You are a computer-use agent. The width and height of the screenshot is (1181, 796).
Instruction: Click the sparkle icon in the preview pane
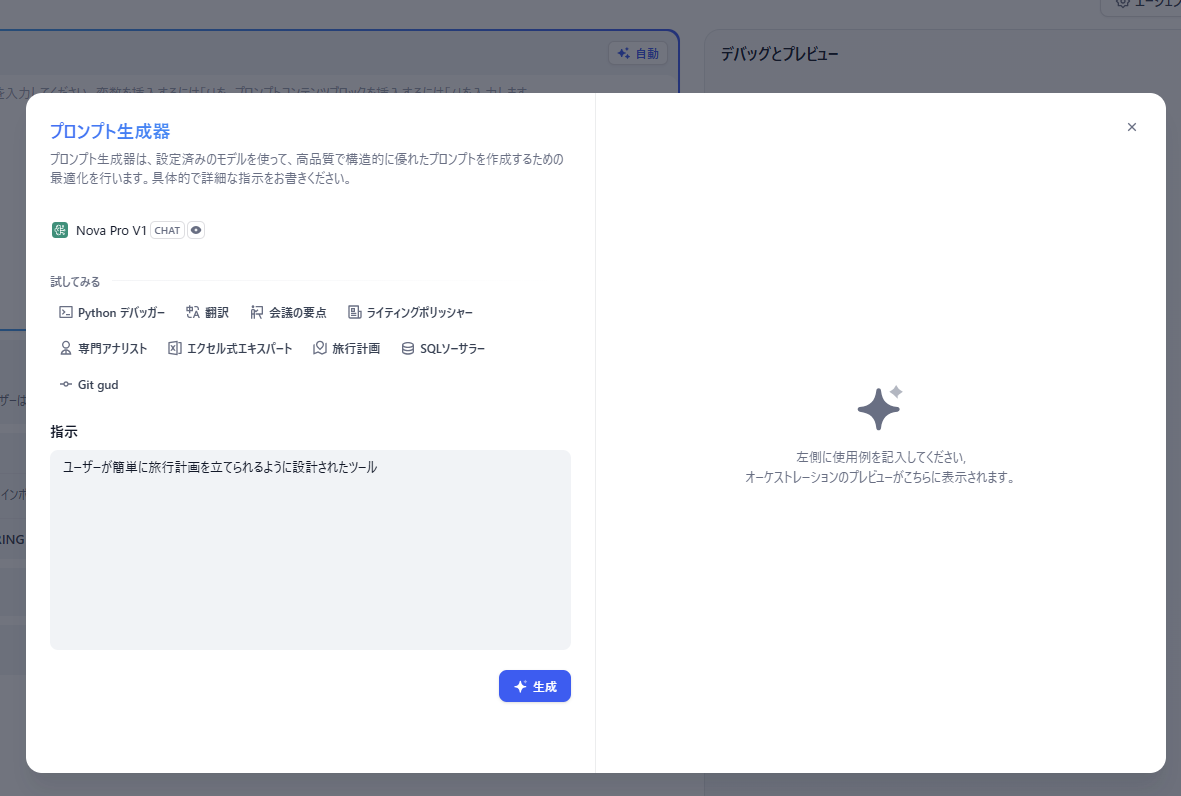[x=880, y=408]
